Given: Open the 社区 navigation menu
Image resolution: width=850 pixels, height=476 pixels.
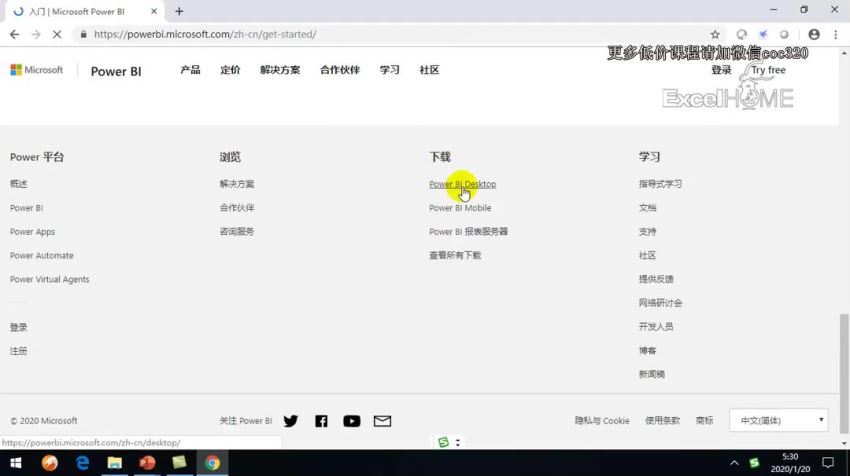Looking at the screenshot, I should click(x=429, y=70).
